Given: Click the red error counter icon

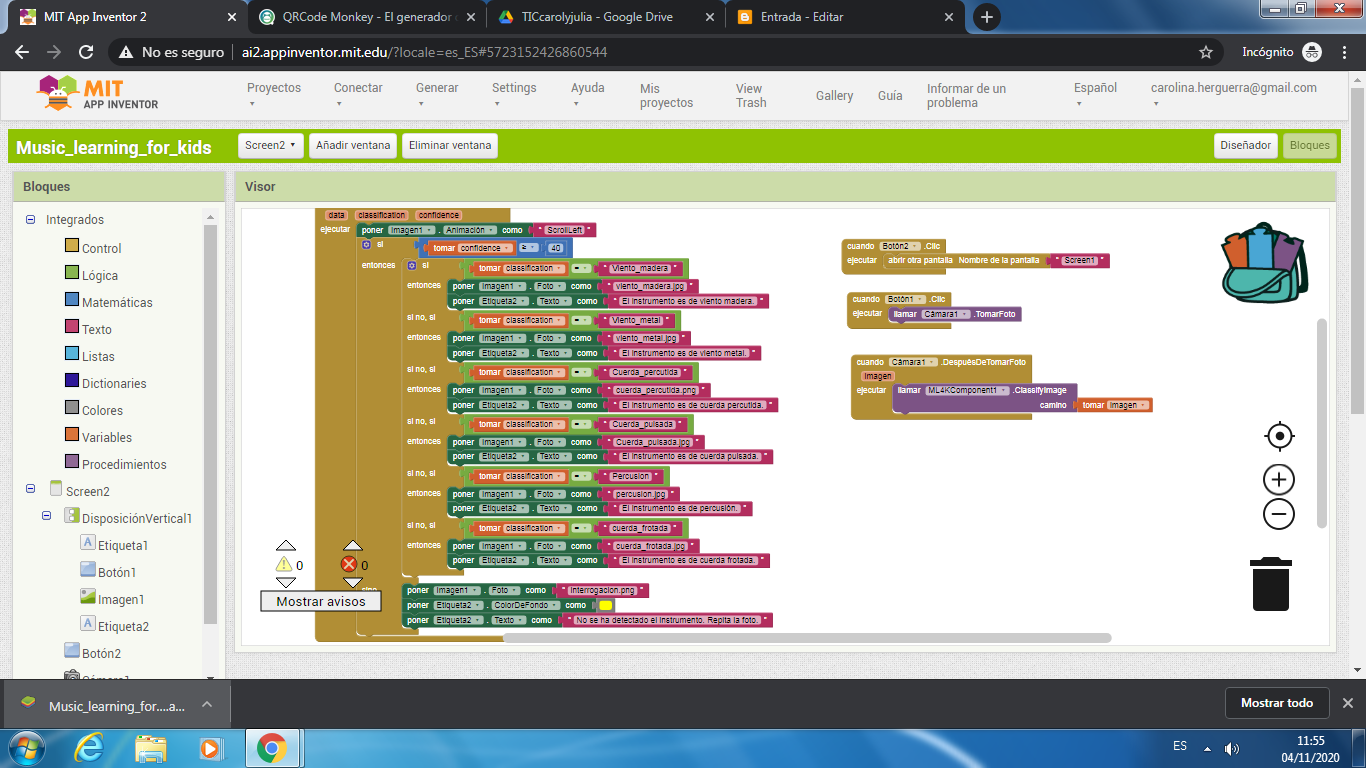Looking at the screenshot, I should click(x=350, y=565).
